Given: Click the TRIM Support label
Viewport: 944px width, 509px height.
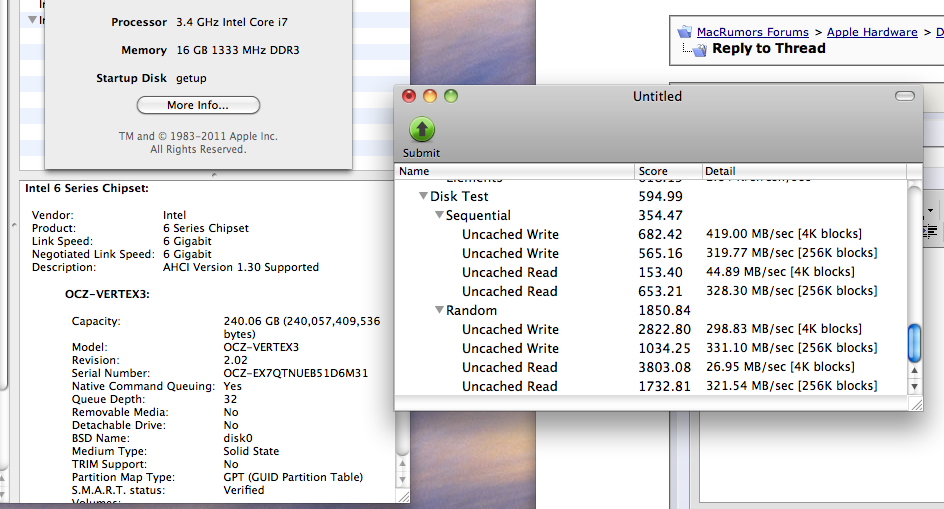Looking at the screenshot, I should [x=109, y=464].
